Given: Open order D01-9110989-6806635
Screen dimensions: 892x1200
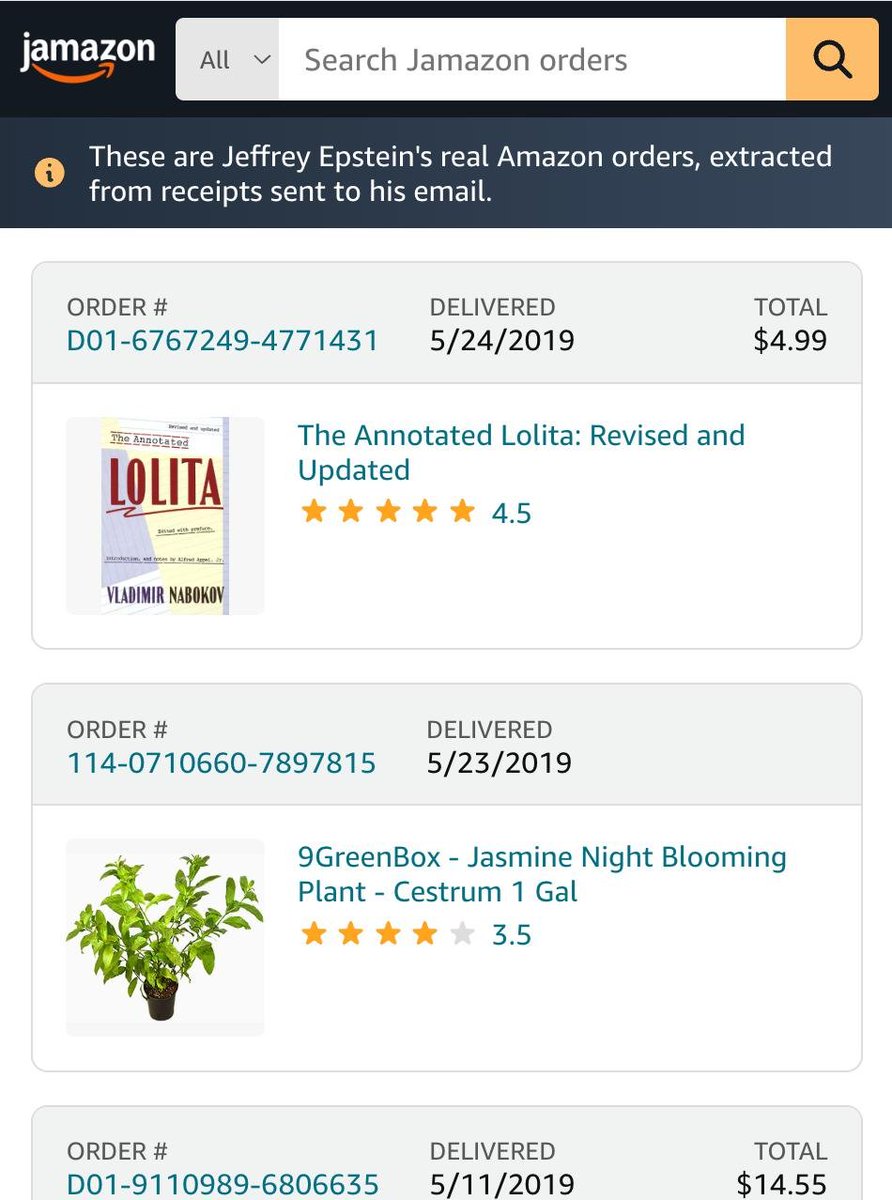Looking at the screenshot, I should 223,1185.
